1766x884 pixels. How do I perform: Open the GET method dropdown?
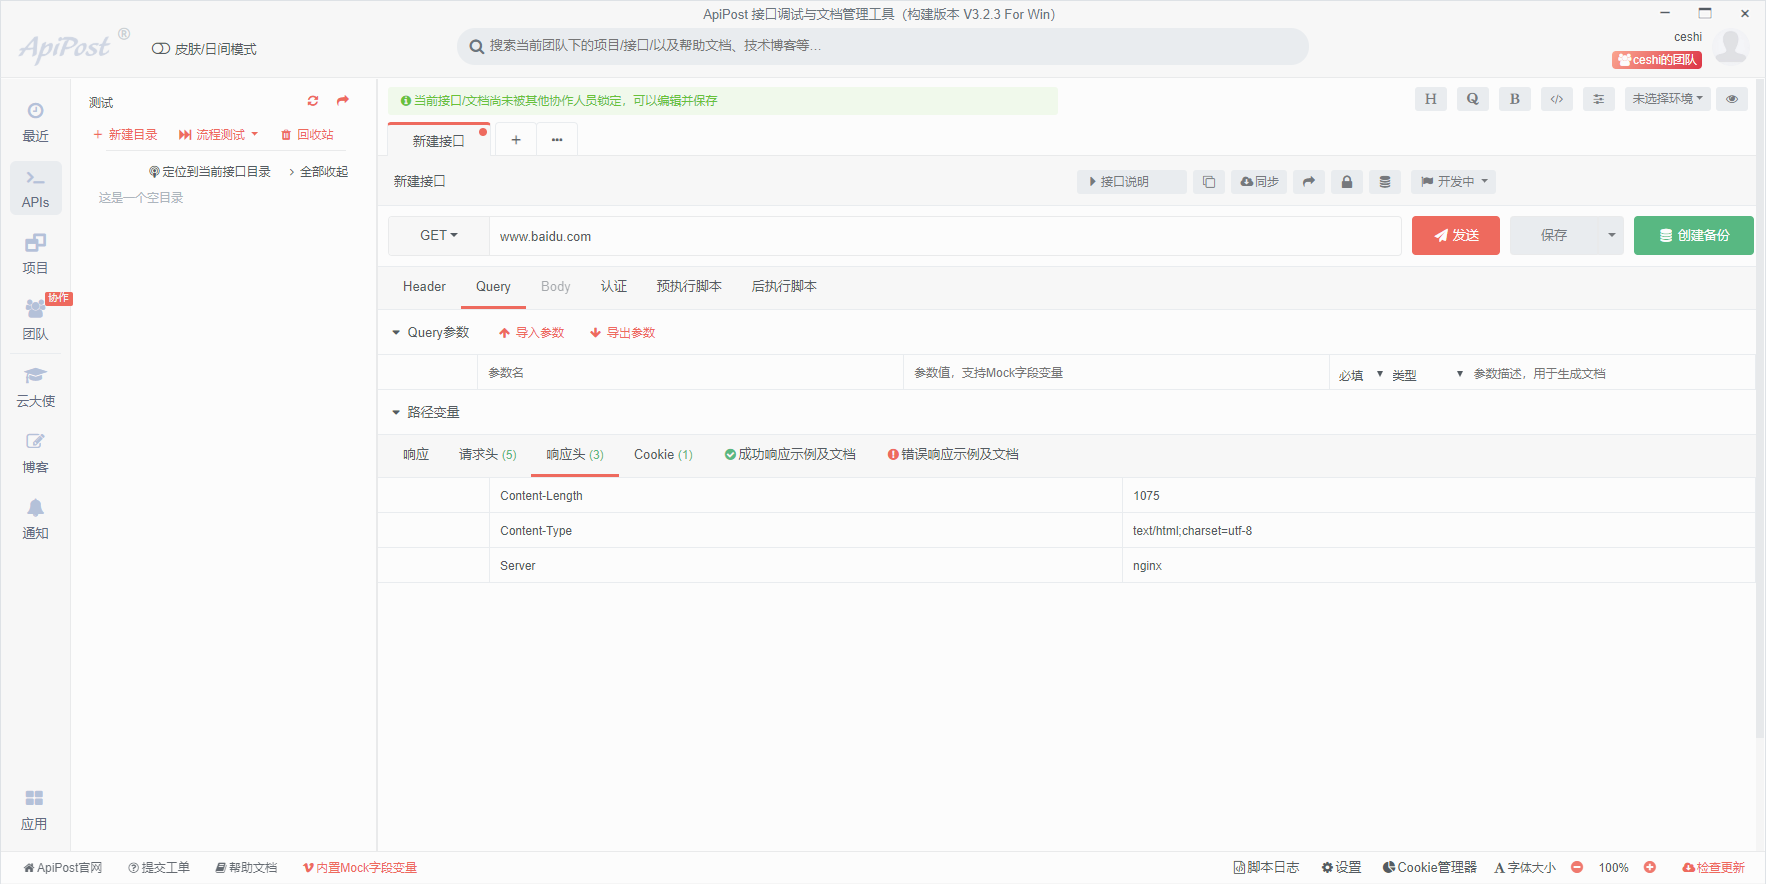tap(439, 236)
